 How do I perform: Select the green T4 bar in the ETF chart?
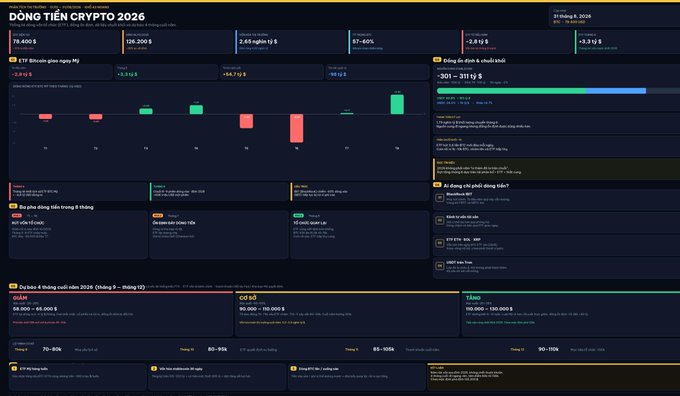(196, 110)
